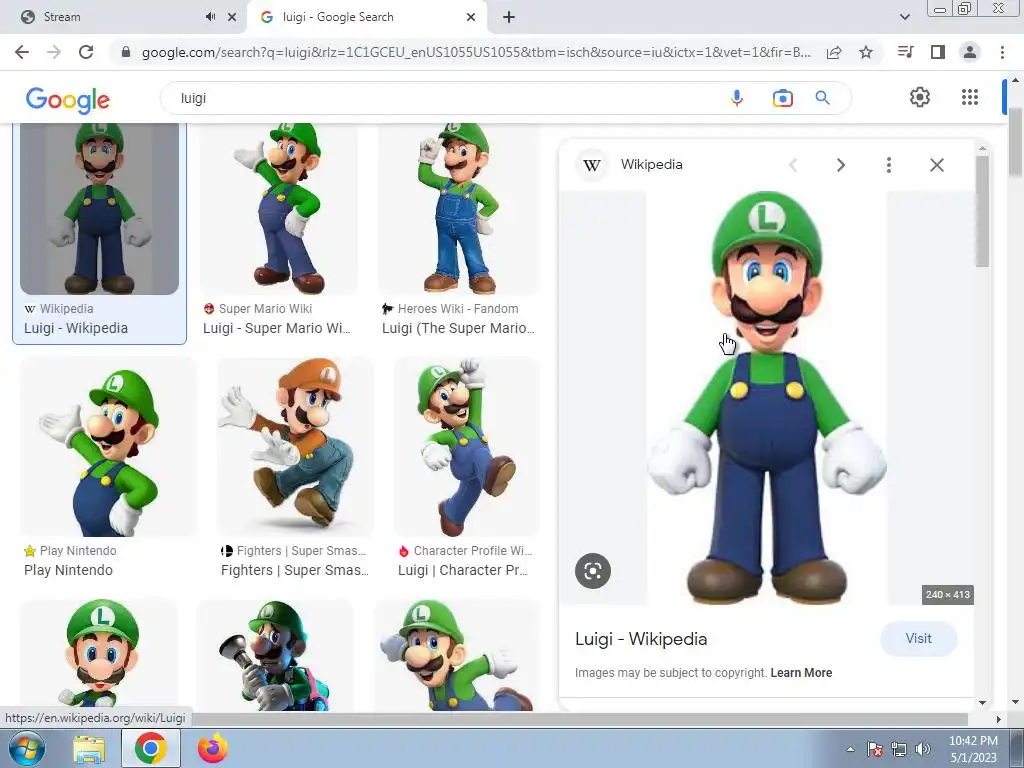Image resolution: width=1024 pixels, height=768 pixels.
Task: Click the browser forward arrow
Action: (54, 52)
